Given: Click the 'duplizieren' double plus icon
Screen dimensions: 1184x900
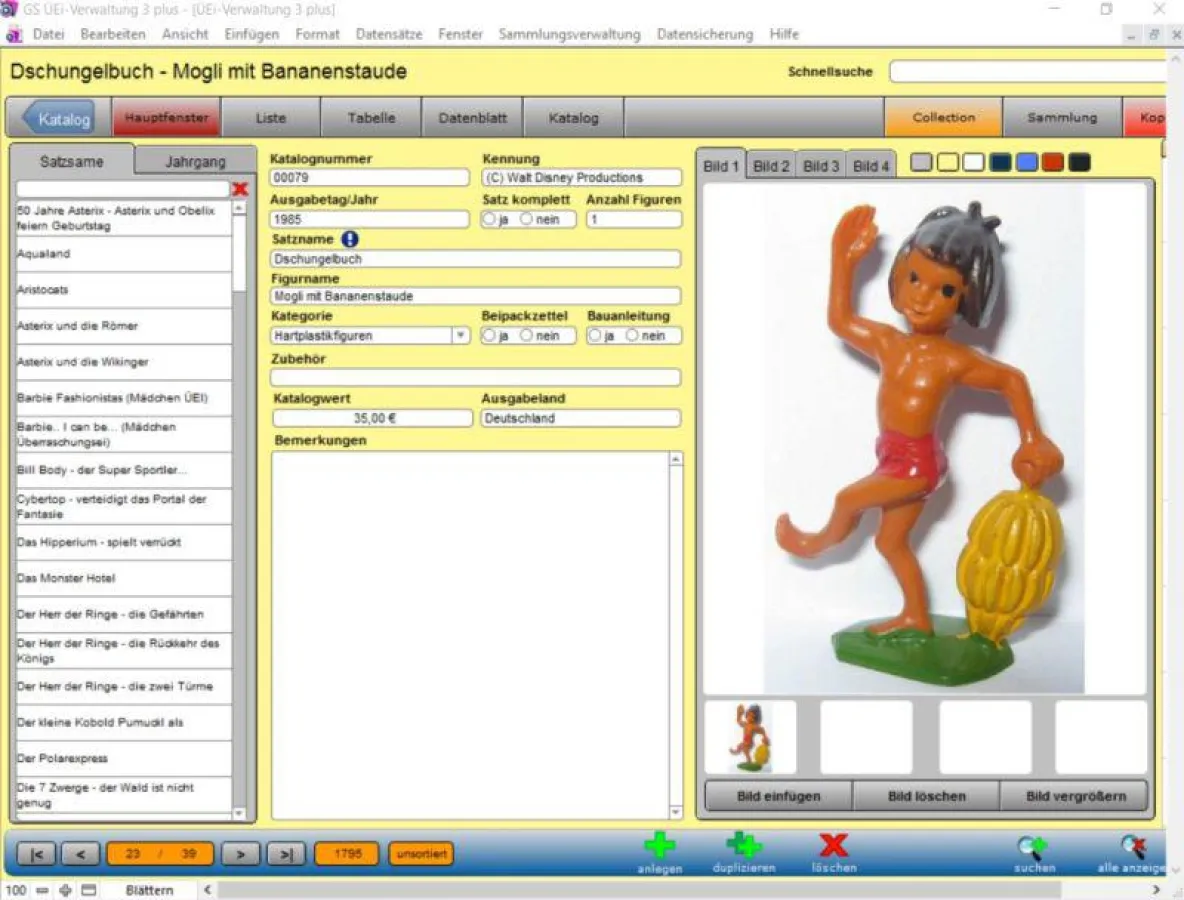Looking at the screenshot, I should click(743, 847).
